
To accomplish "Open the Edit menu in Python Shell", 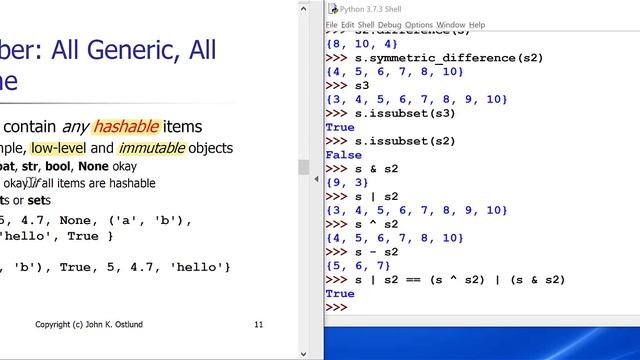I will [x=347, y=25].
